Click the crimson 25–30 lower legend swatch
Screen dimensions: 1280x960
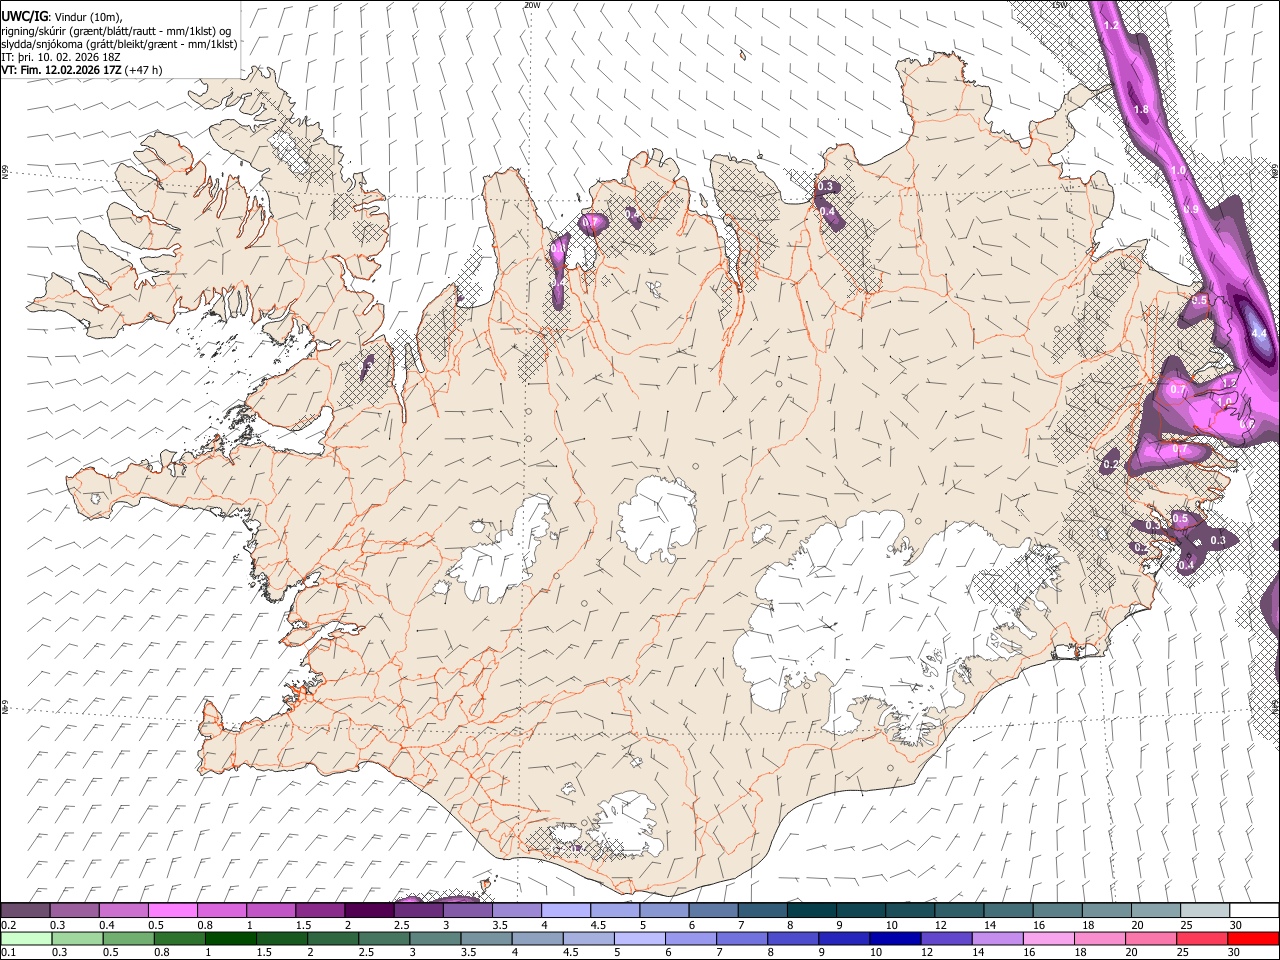coord(1203,938)
